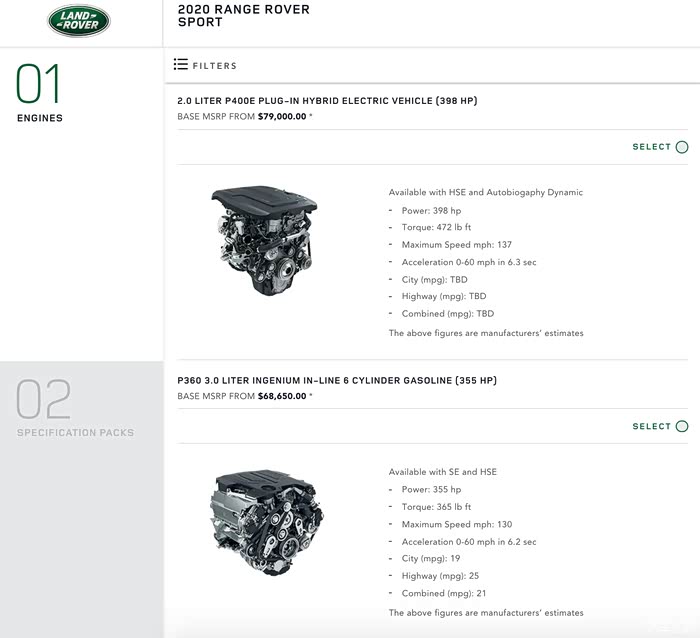Click the FILTERS label
Screen dimensions: 700x638
215,66
